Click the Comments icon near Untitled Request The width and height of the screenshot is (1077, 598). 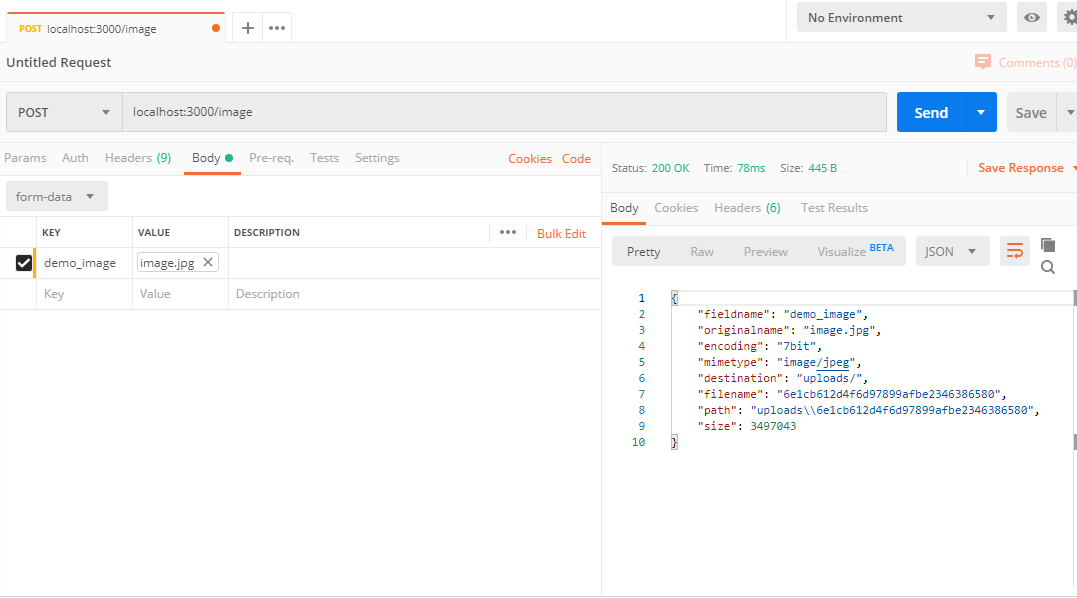(x=983, y=62)
